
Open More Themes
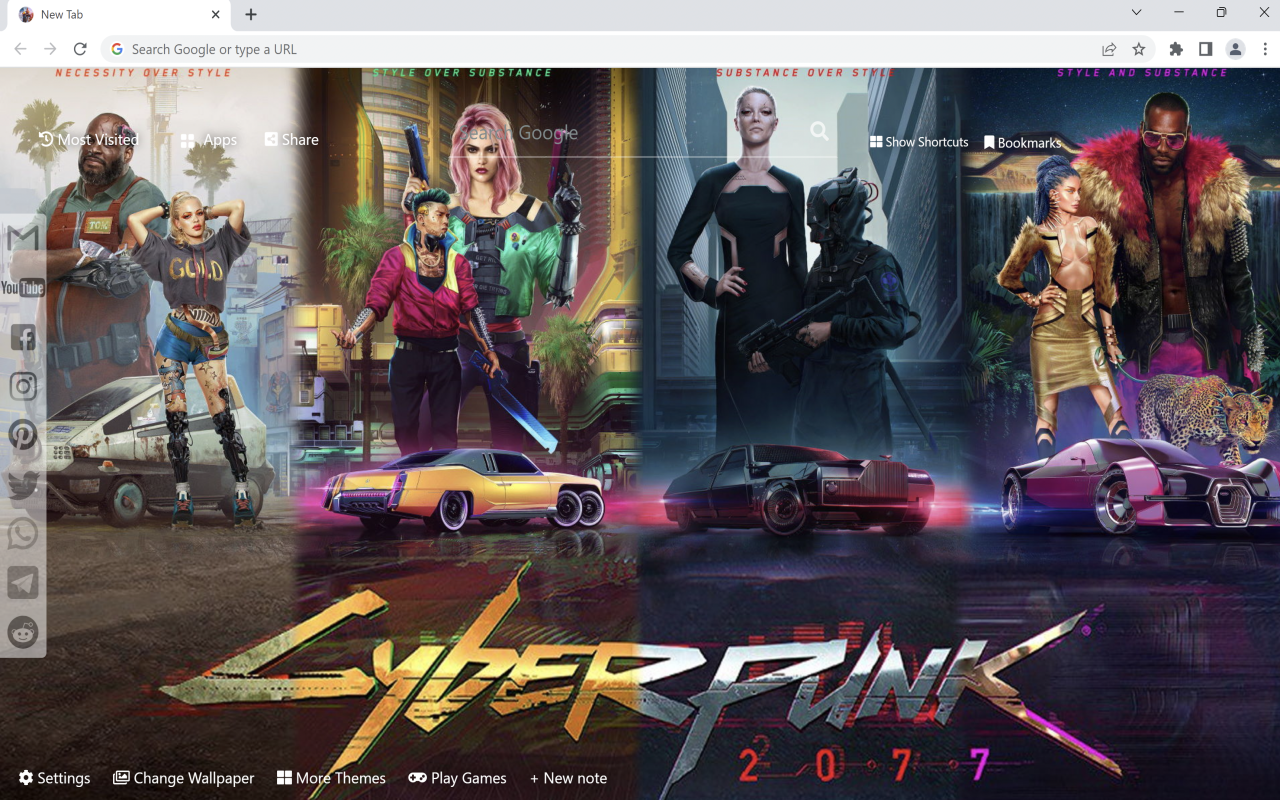[331, 778]
